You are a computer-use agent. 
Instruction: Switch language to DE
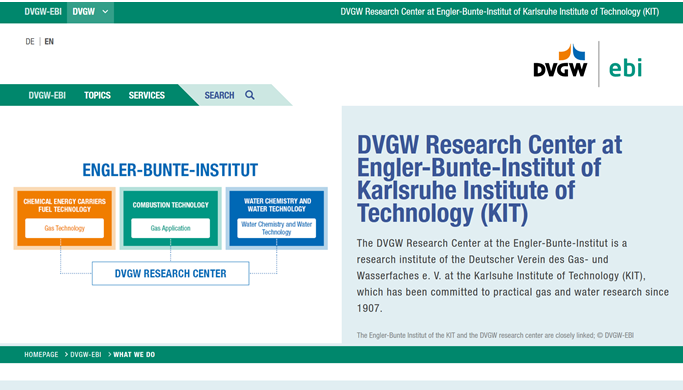coord(30,41)
